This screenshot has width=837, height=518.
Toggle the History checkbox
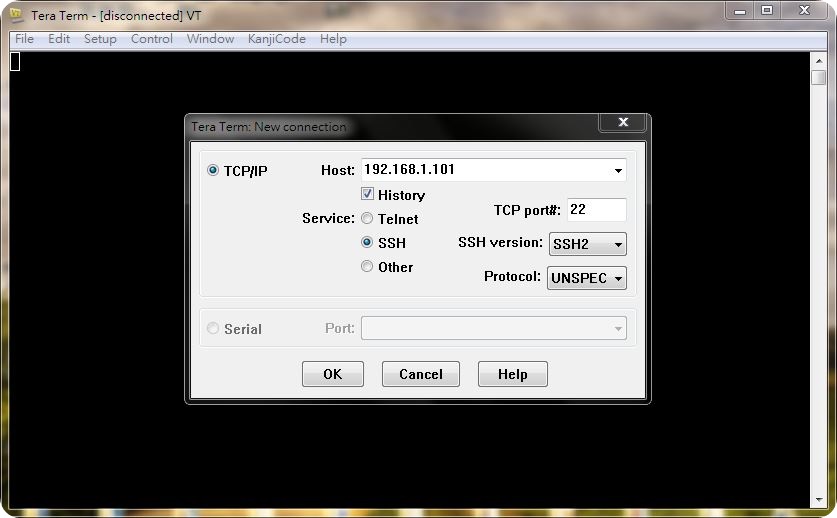coord(367,194)
